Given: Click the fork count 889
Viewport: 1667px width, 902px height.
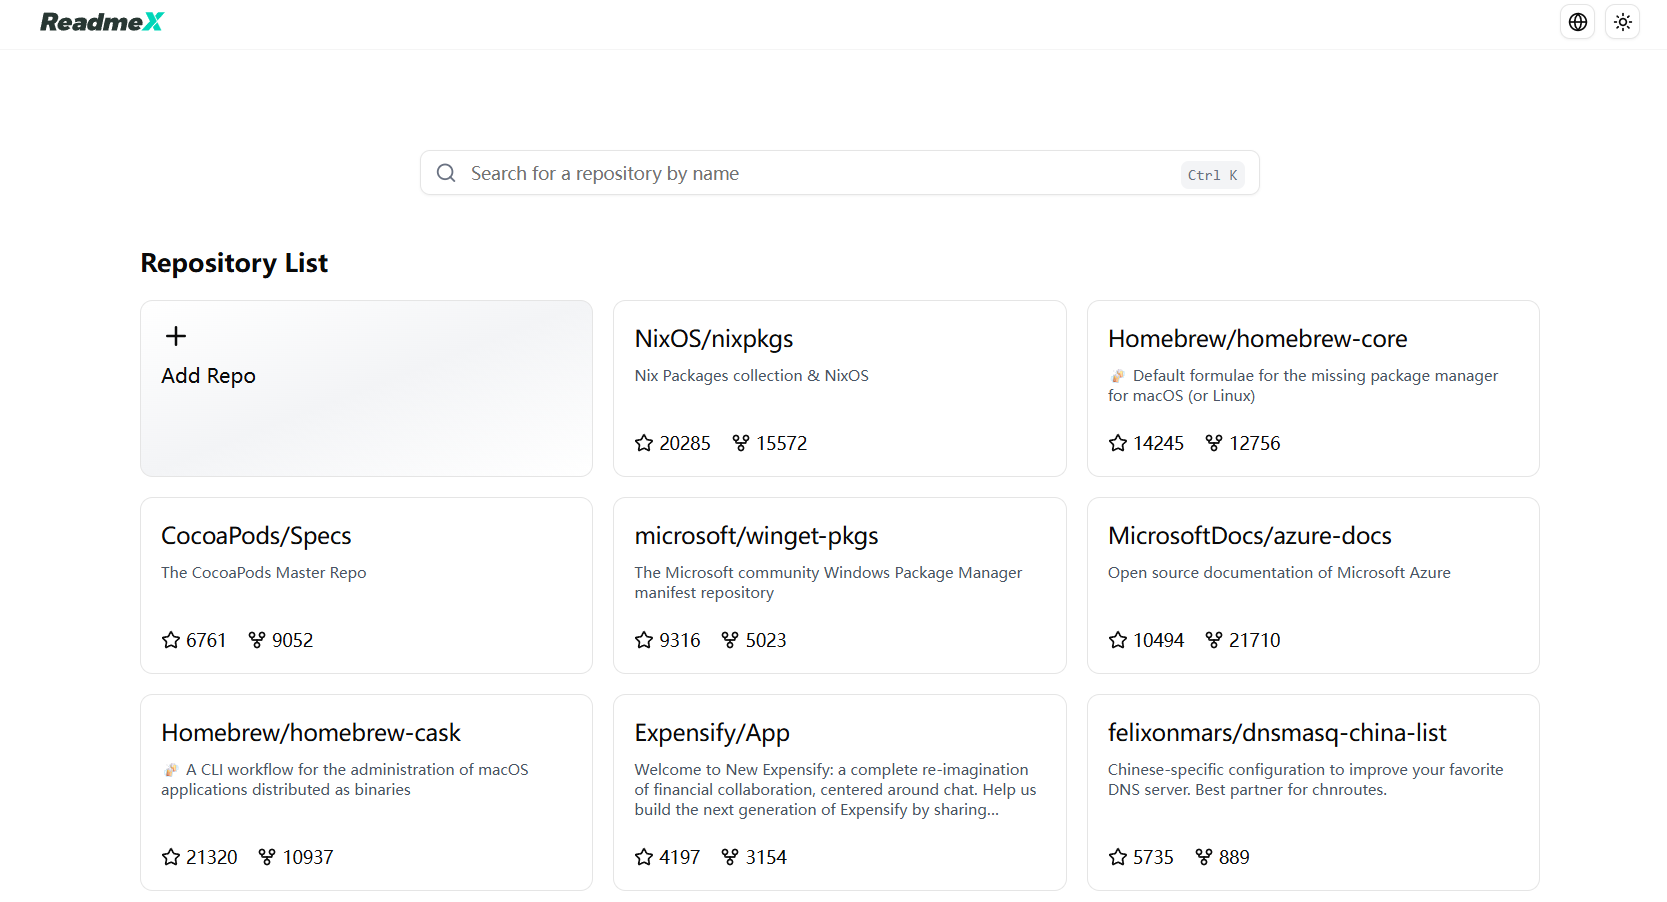Looking at the screenshot, I should (x=1234, y=857).
